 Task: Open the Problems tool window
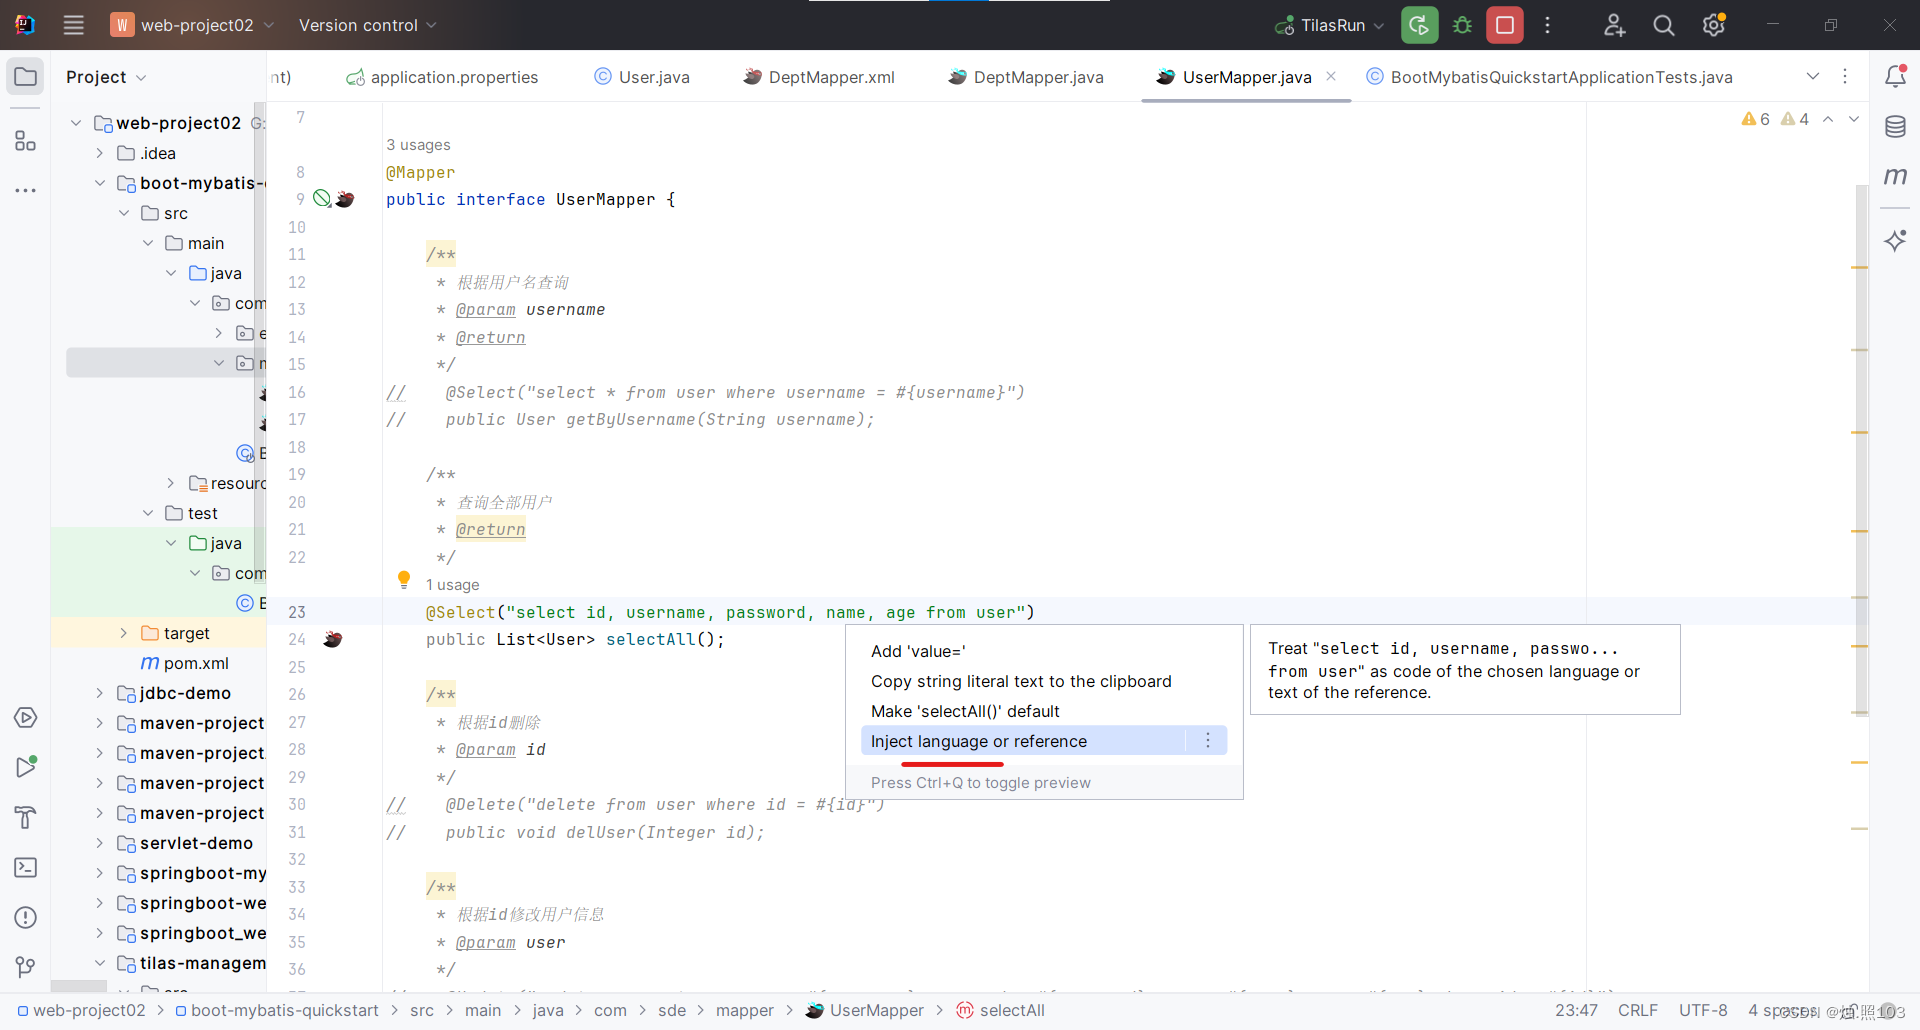click(25, 917)
